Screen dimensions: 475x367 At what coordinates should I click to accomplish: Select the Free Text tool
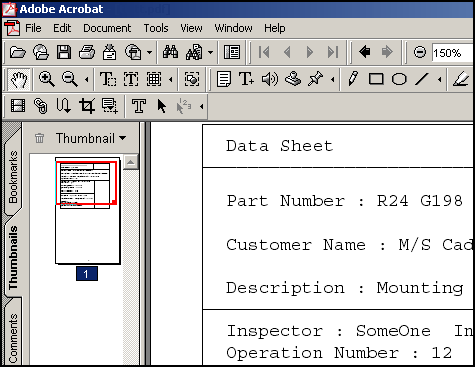(246, 79)
